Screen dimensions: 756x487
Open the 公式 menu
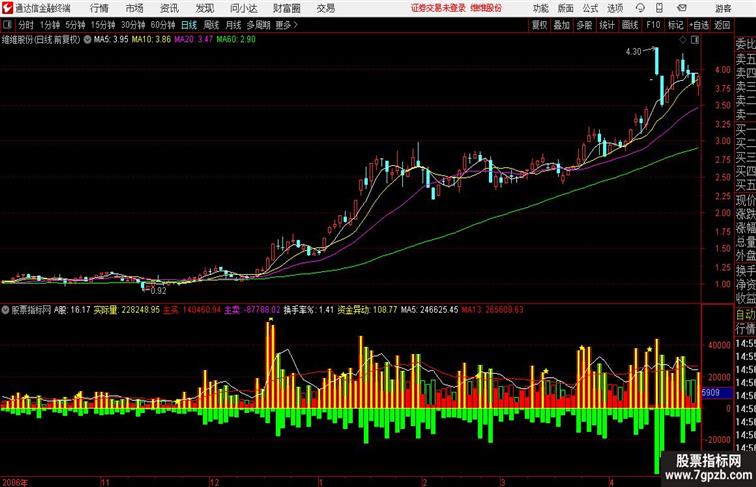tap(590, 8)
